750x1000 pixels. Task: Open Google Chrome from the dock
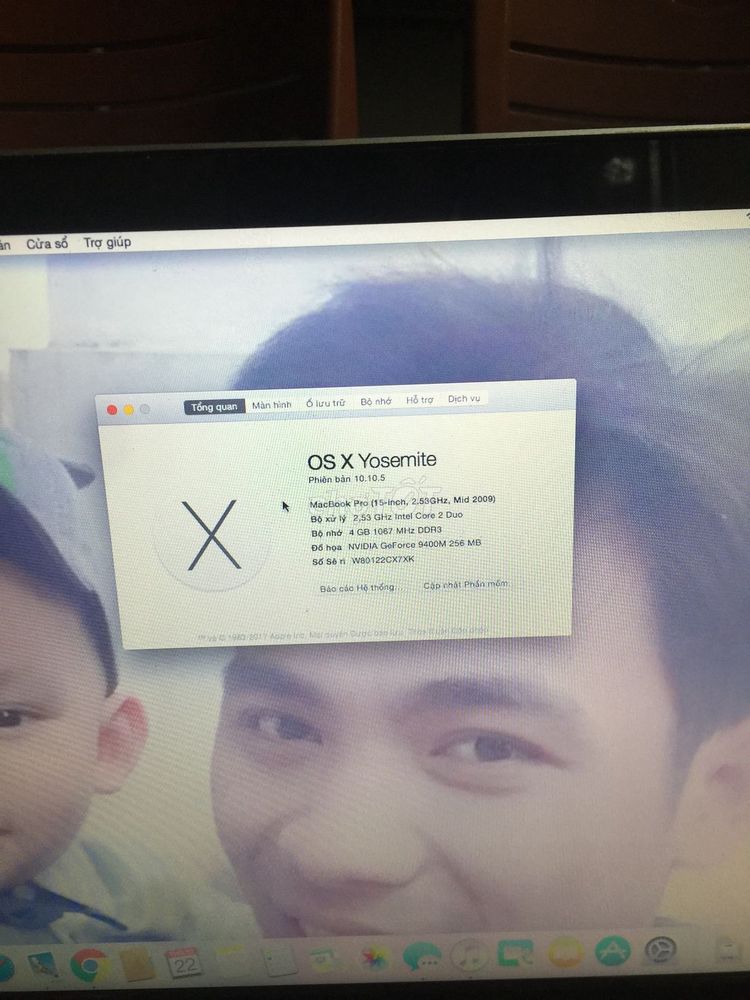pos(89,964)
